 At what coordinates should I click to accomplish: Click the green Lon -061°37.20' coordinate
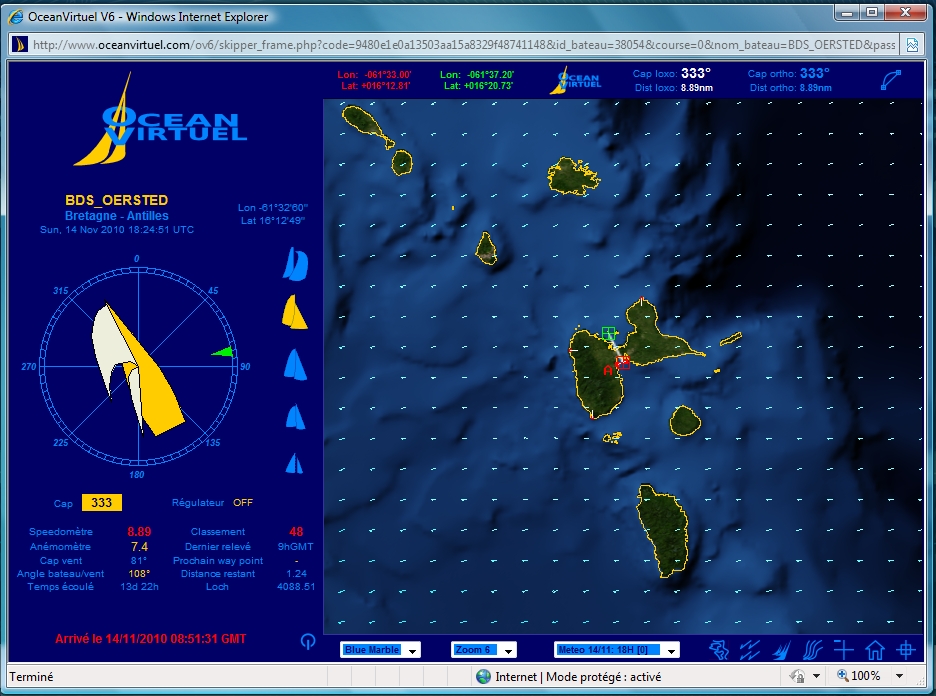477,75
